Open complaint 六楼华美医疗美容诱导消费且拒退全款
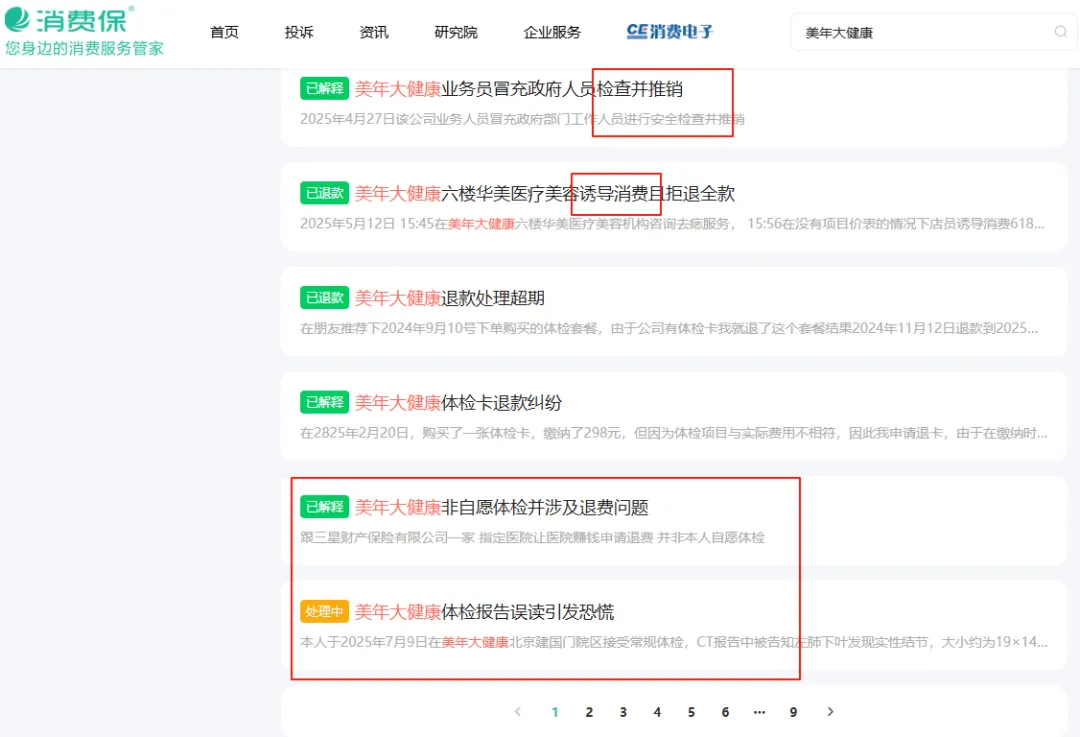Viewport: 1080px width, 737px height. coord(545,194)
